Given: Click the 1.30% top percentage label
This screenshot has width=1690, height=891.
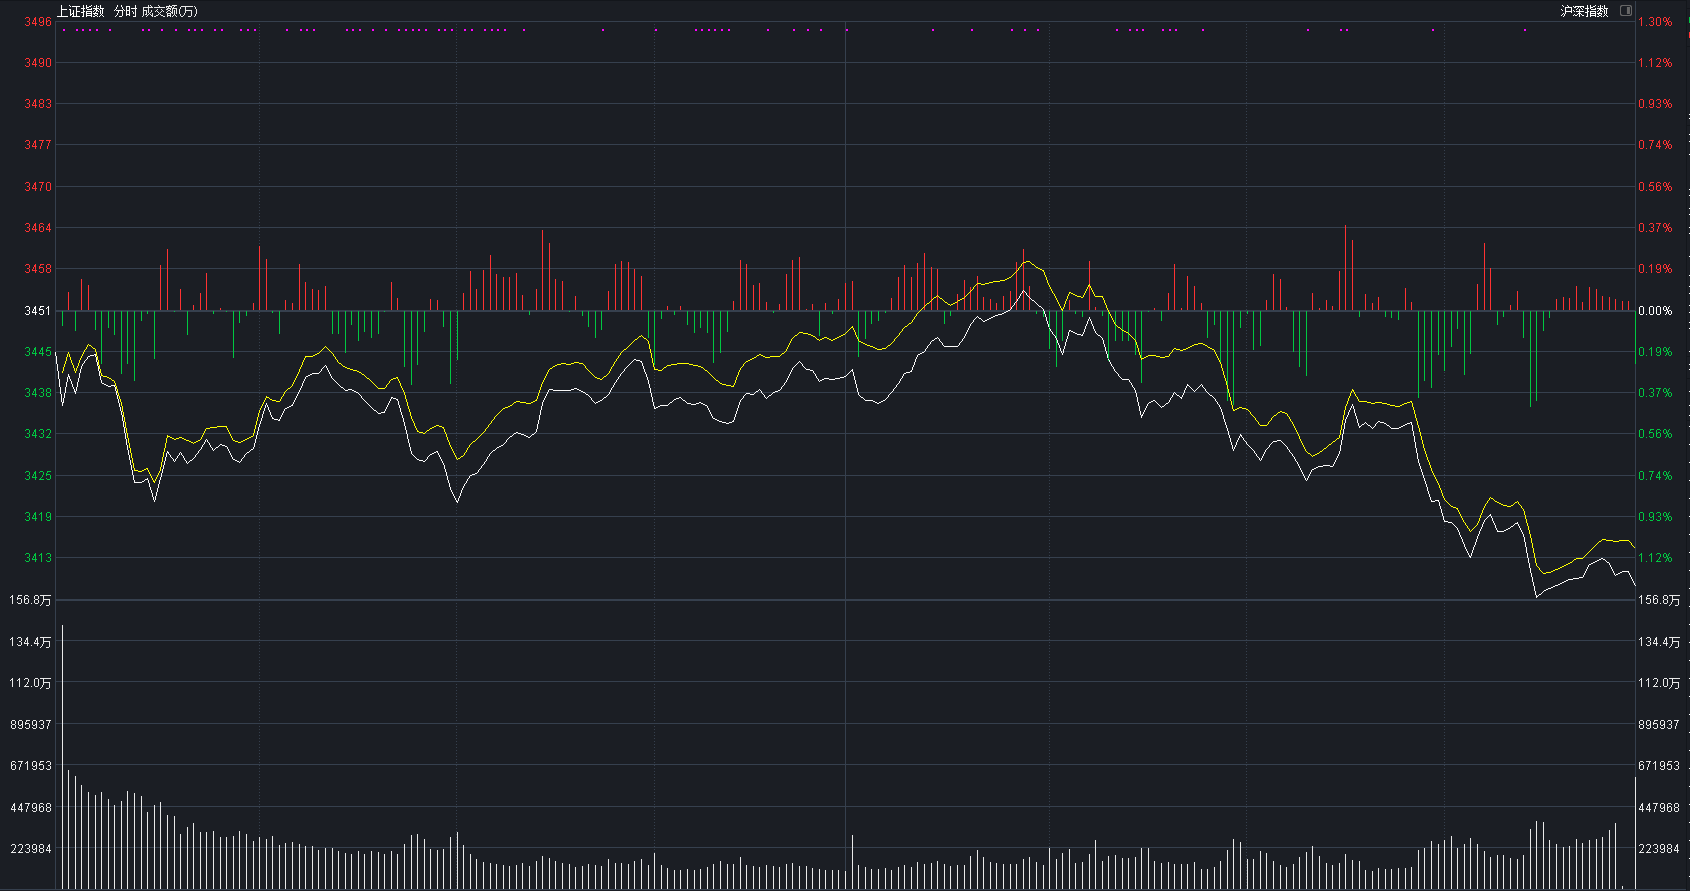Looking at the screenshot, I should pyautogui.click(x=1655, y=22).
